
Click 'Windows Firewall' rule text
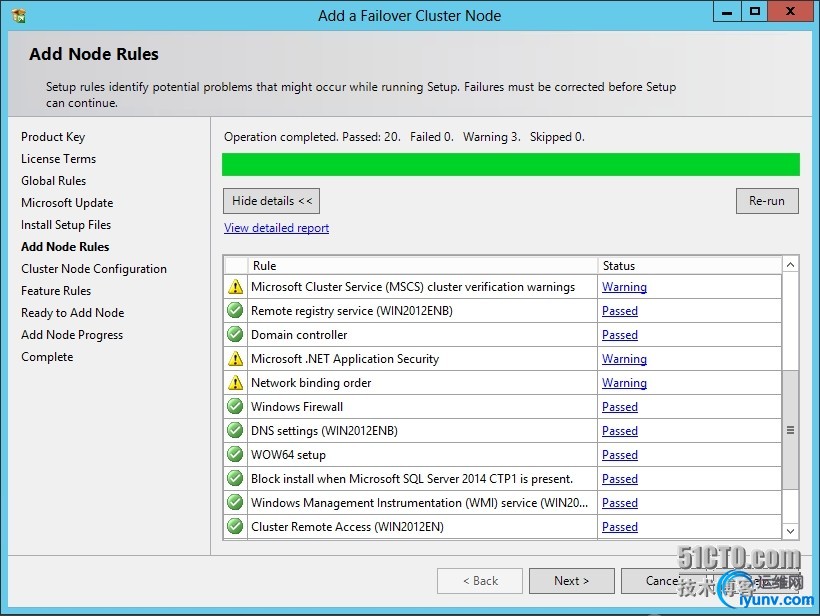click(x=297, y=407)
